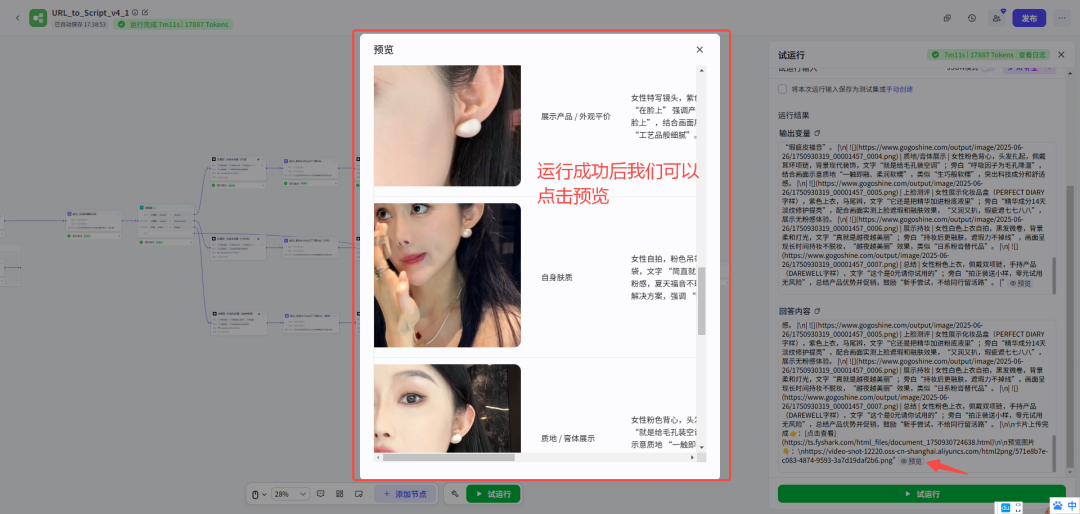Click the 添加节点 add node button
This screenshot has width=1080, height=514.
coord(405,494)
